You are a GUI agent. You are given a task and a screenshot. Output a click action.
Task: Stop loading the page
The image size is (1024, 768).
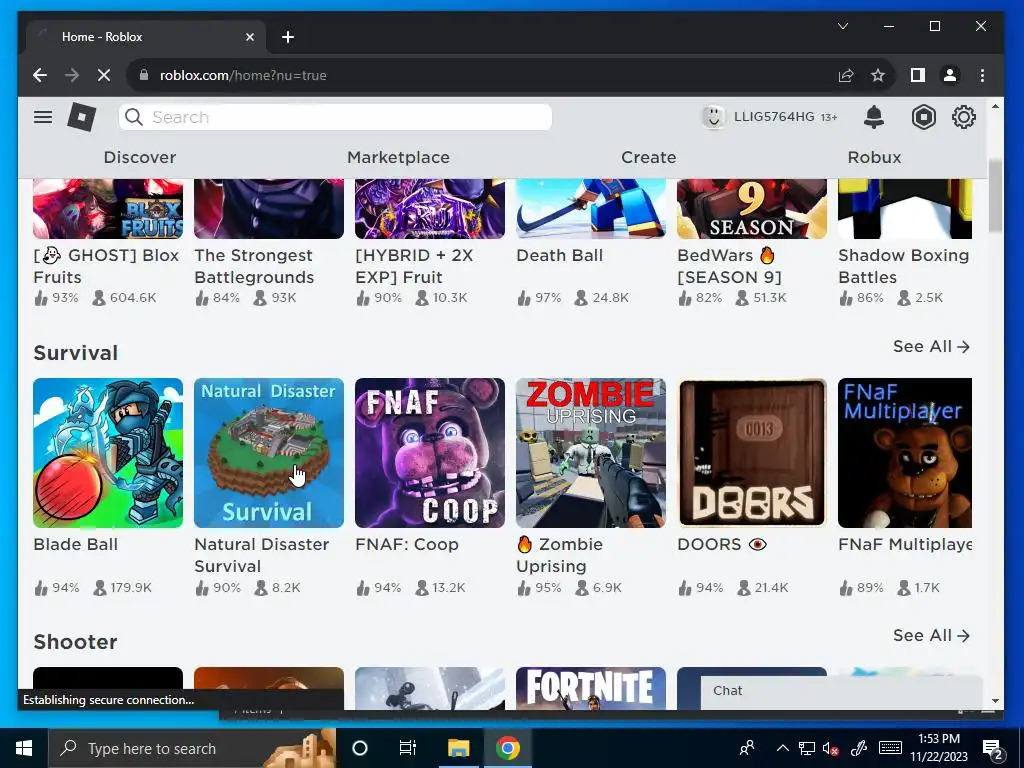(x=104, y=75)
